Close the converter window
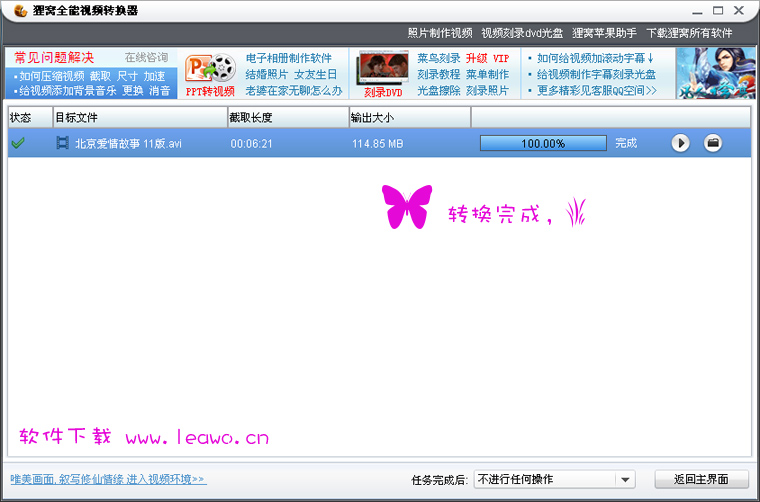760x502 pixels. 739,11
